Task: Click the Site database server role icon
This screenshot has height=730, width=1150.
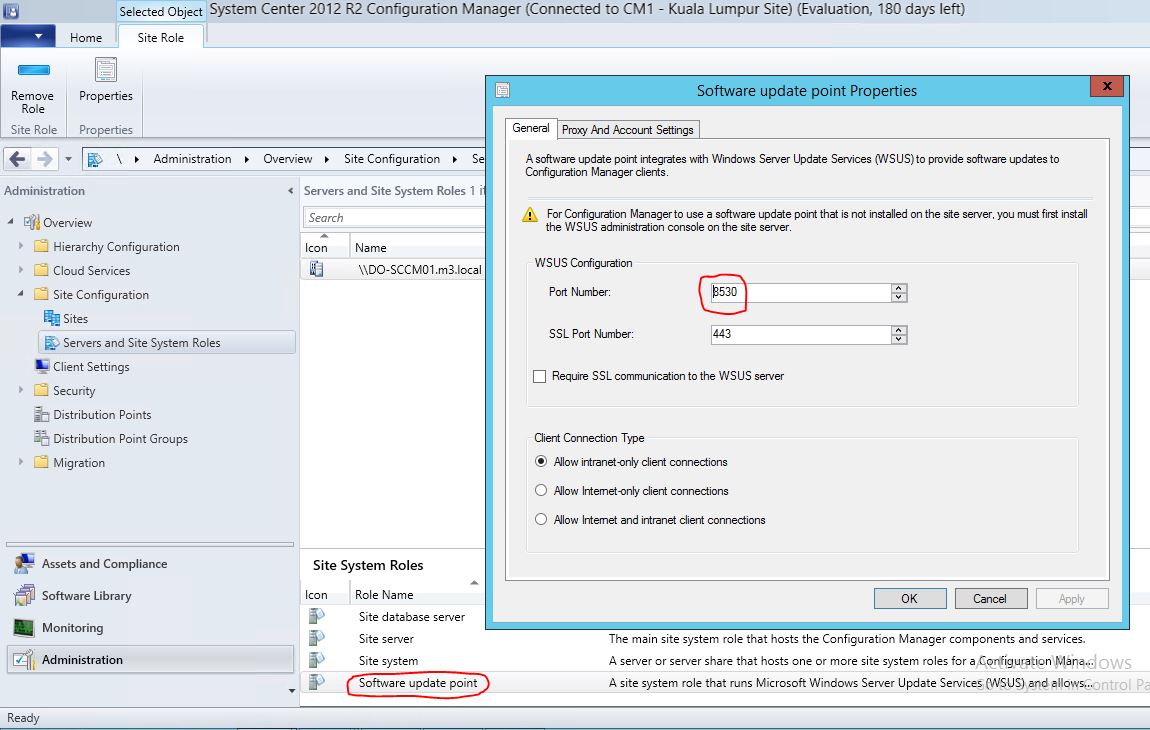Action: pyautogui.click(x=316, y=616)
